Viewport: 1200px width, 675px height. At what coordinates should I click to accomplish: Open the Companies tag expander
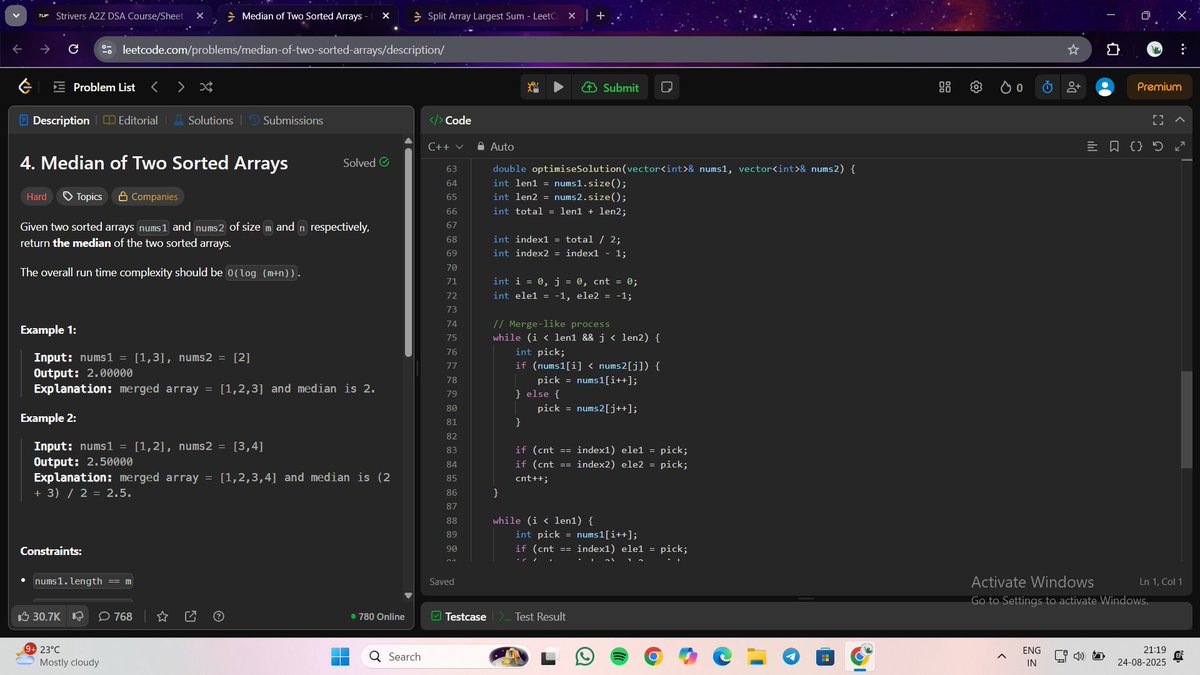tap(147, 197)
